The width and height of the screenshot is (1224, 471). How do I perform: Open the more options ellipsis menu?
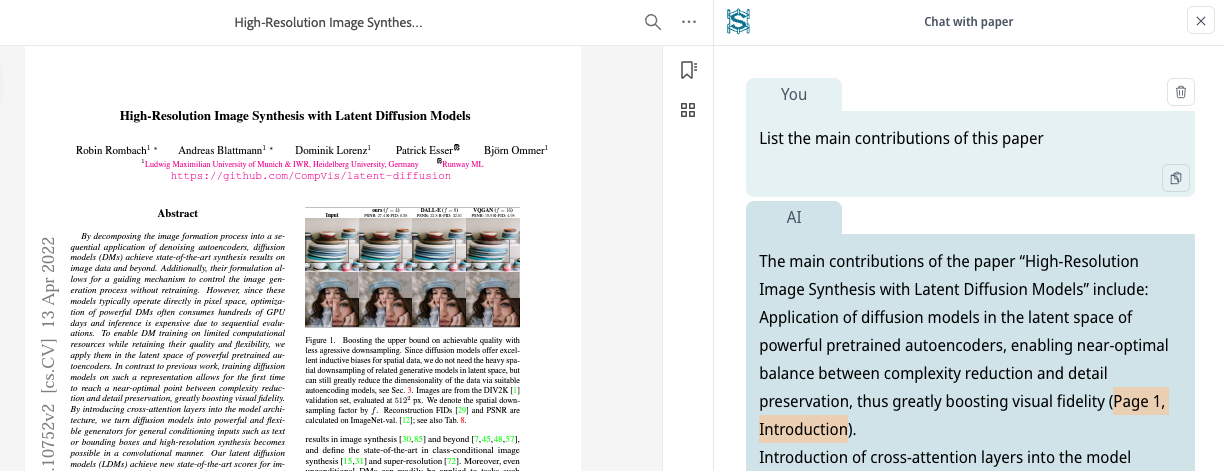[x=688, y=22]
